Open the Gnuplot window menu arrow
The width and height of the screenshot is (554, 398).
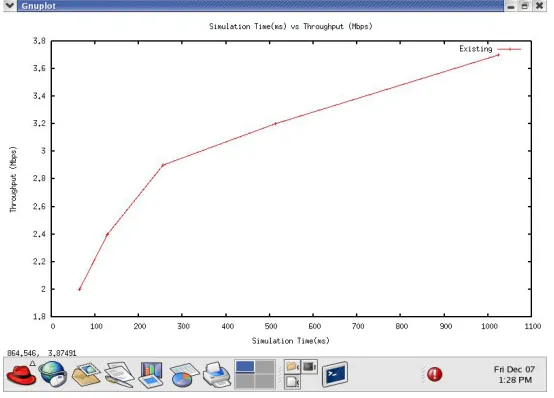click(x=10, y=5)
